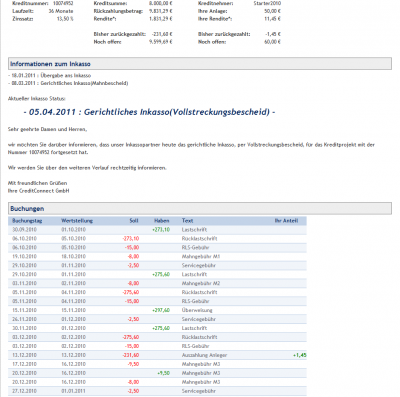This screenshot has height=397, width=400.
Task: Select the 'Ihre Rendite' value '11,45 €'
Action: click(272, 19)
